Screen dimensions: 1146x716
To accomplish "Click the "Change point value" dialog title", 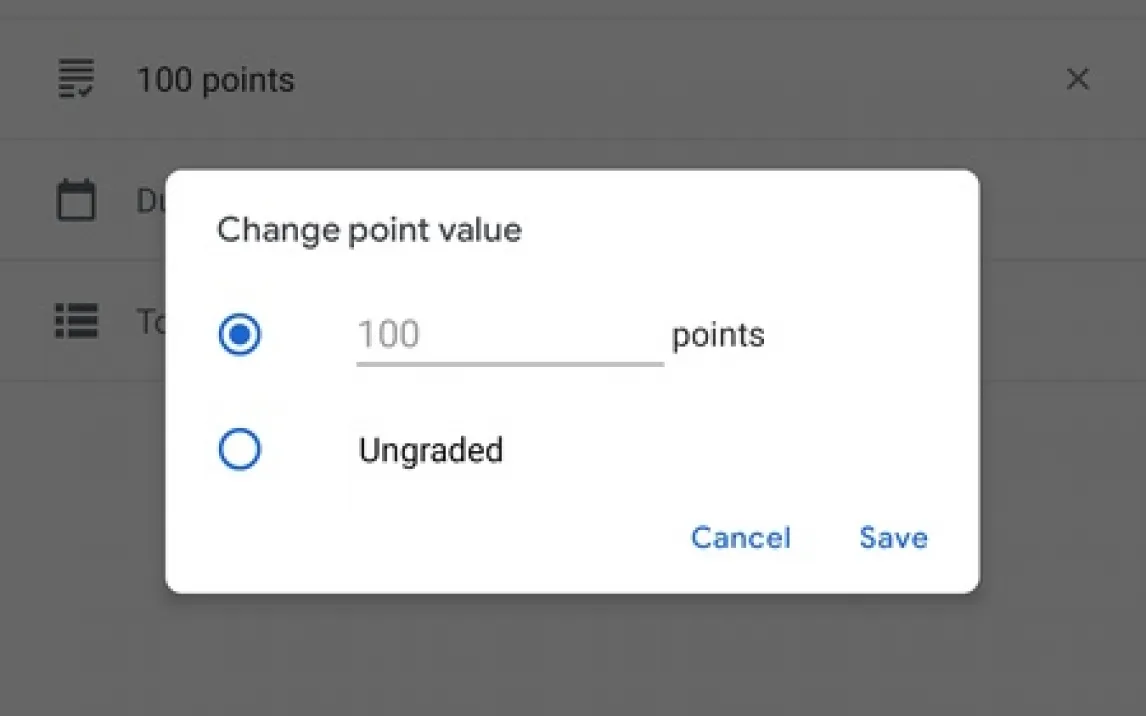I will coord(369,230).
